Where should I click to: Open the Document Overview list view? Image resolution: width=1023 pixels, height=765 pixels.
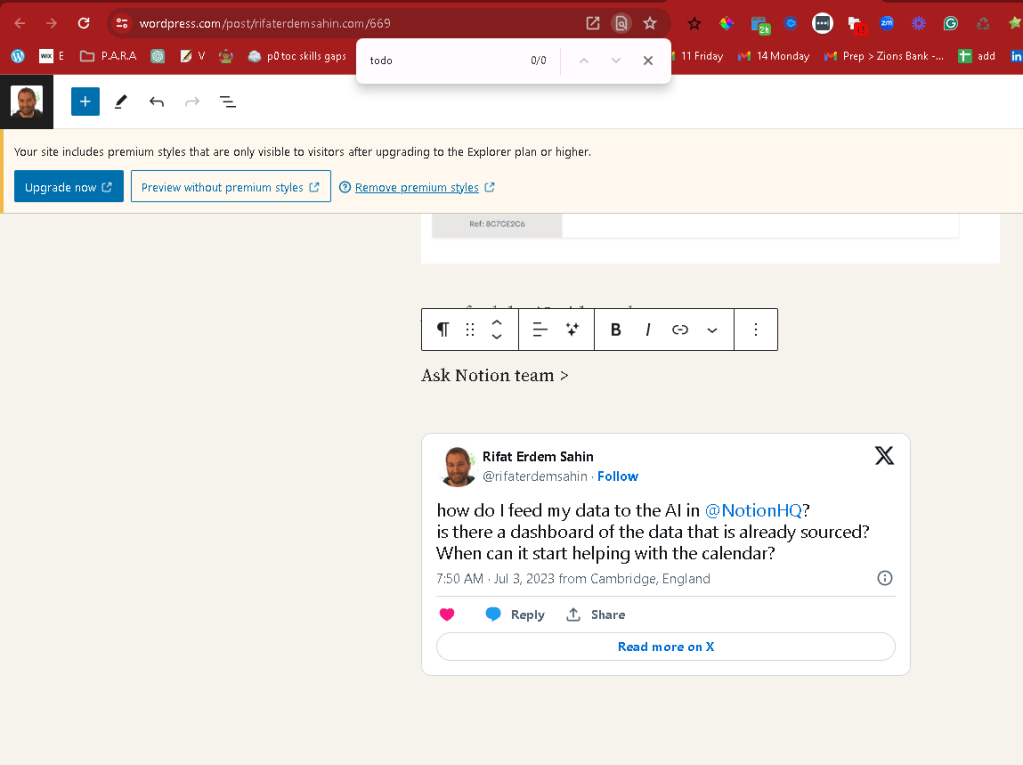coord(228,102)
